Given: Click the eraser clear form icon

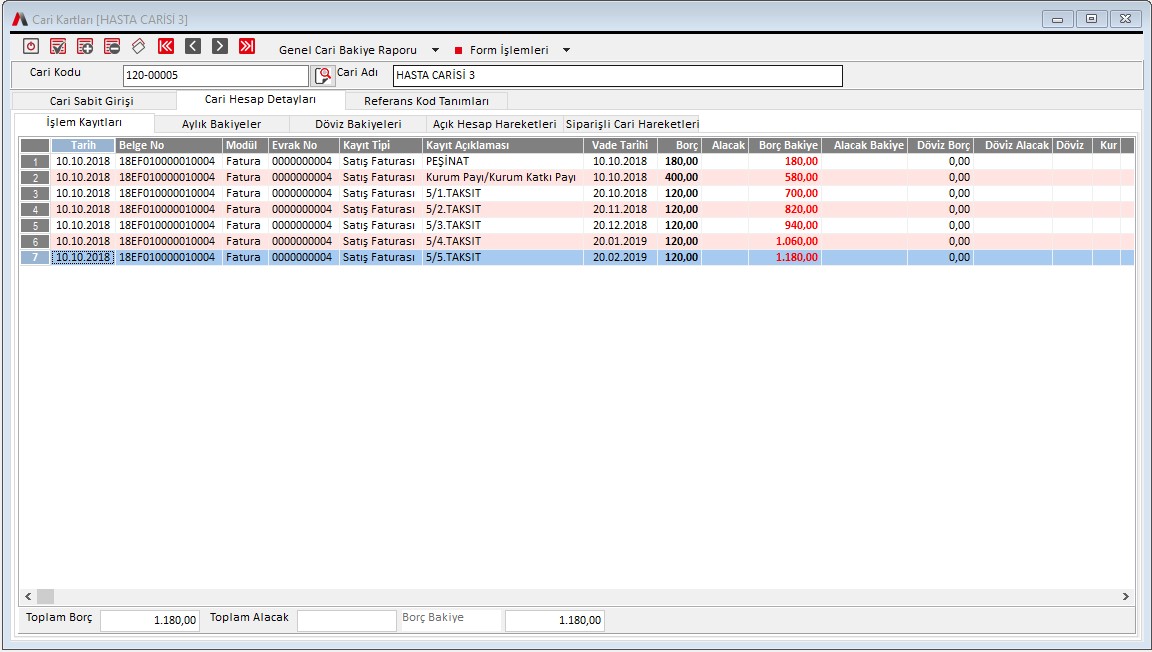Looking at the screenshot, I should coord(139,46).
